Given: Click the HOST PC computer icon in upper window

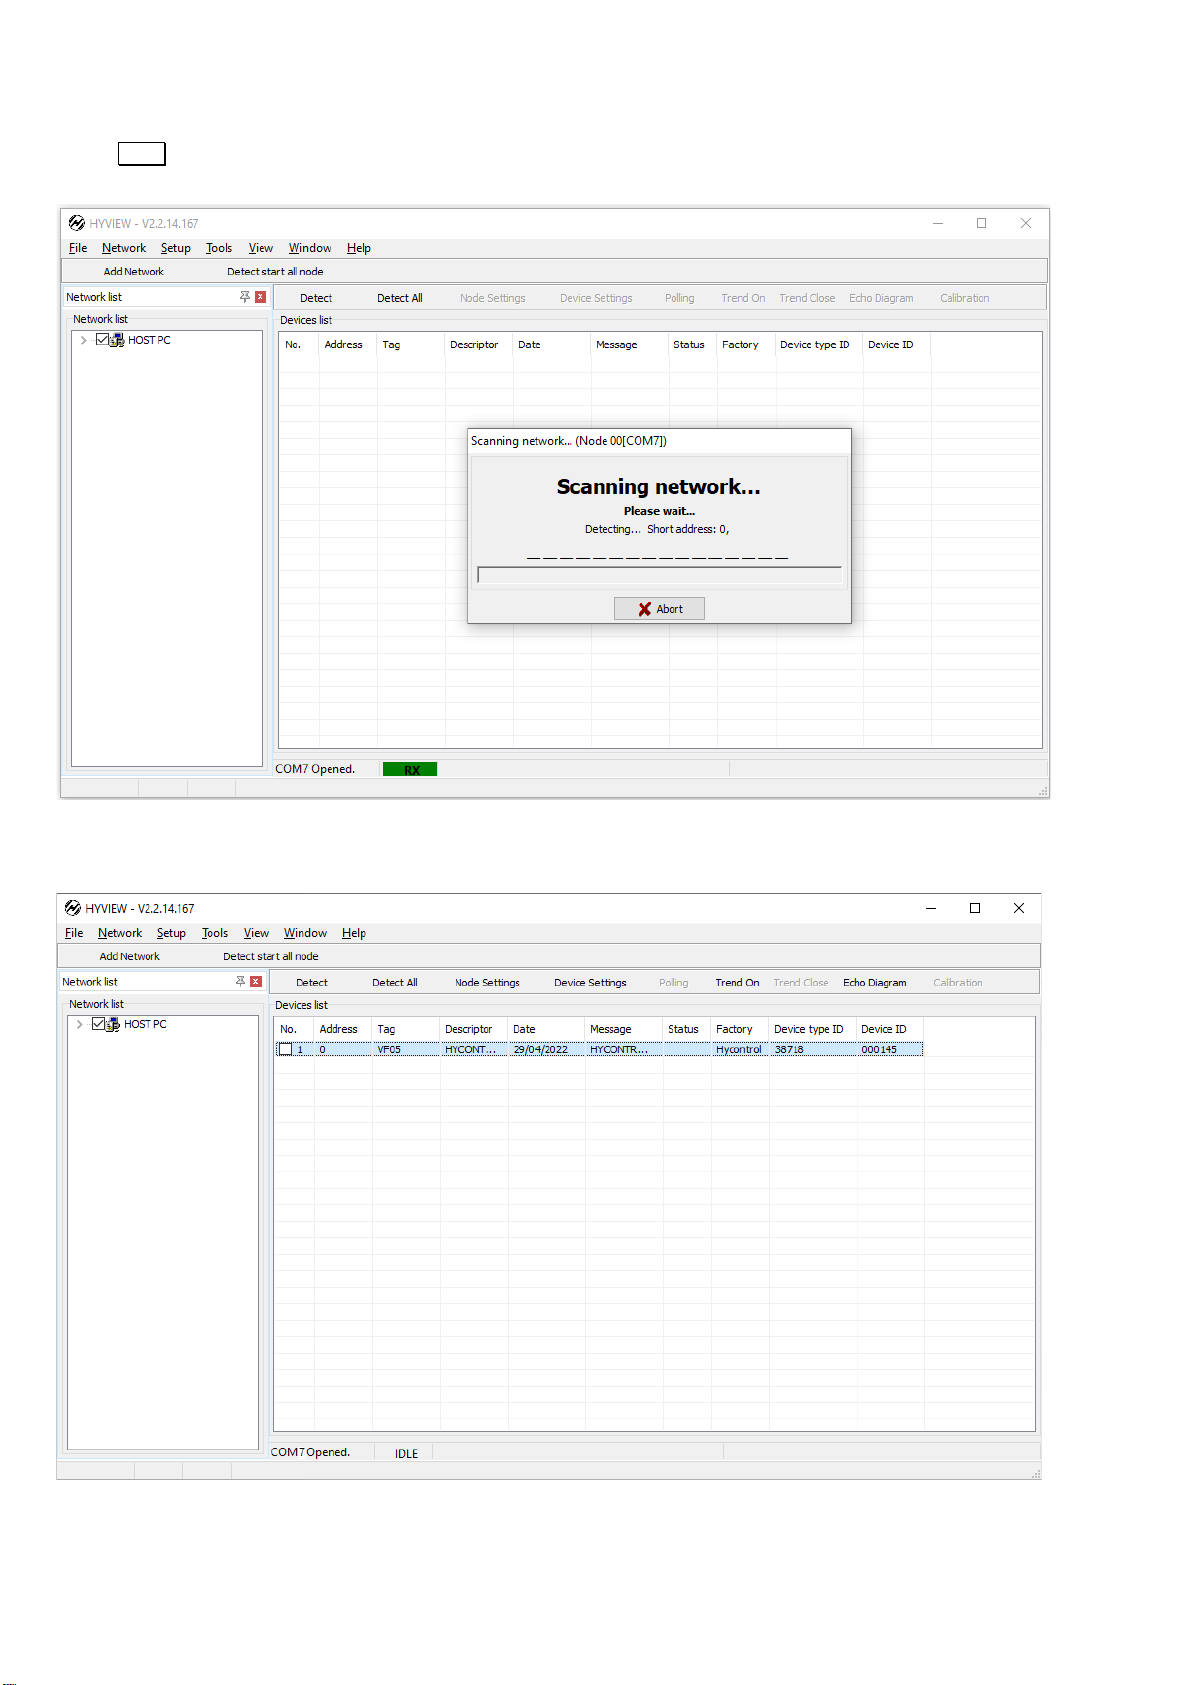Looking at the screenshot, I should point(117,340).
